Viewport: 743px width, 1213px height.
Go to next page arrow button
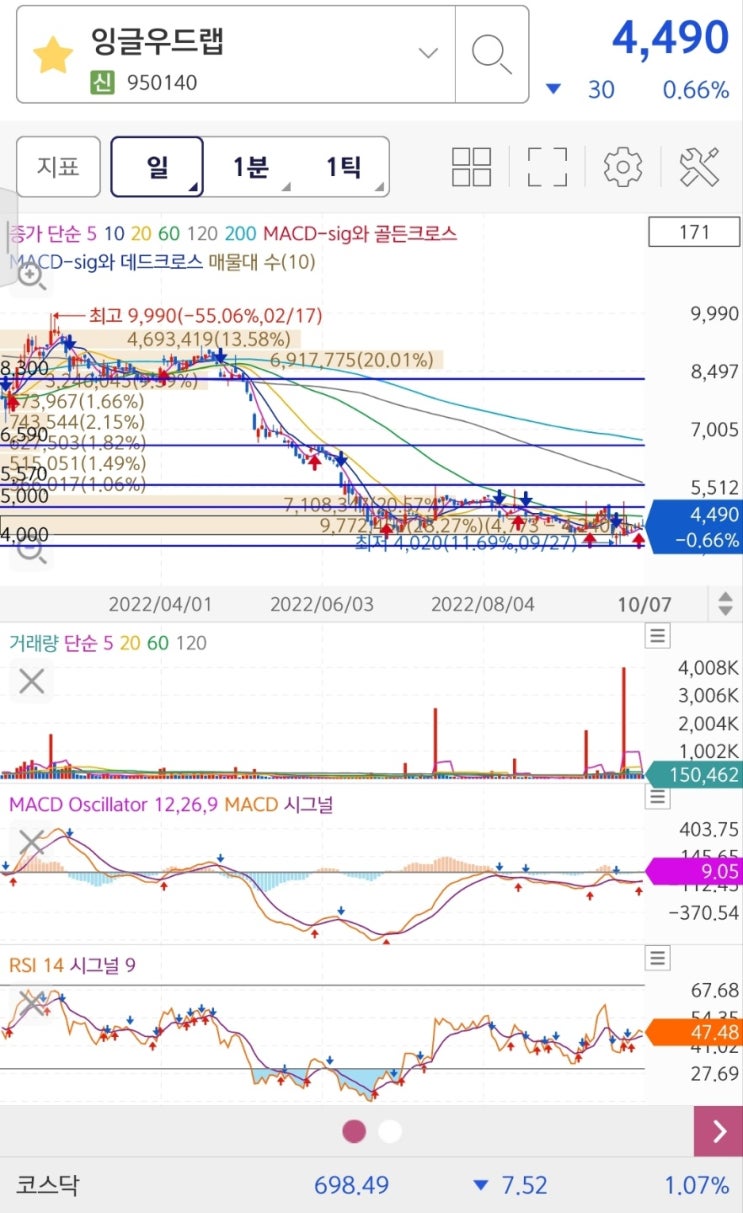718,1131
